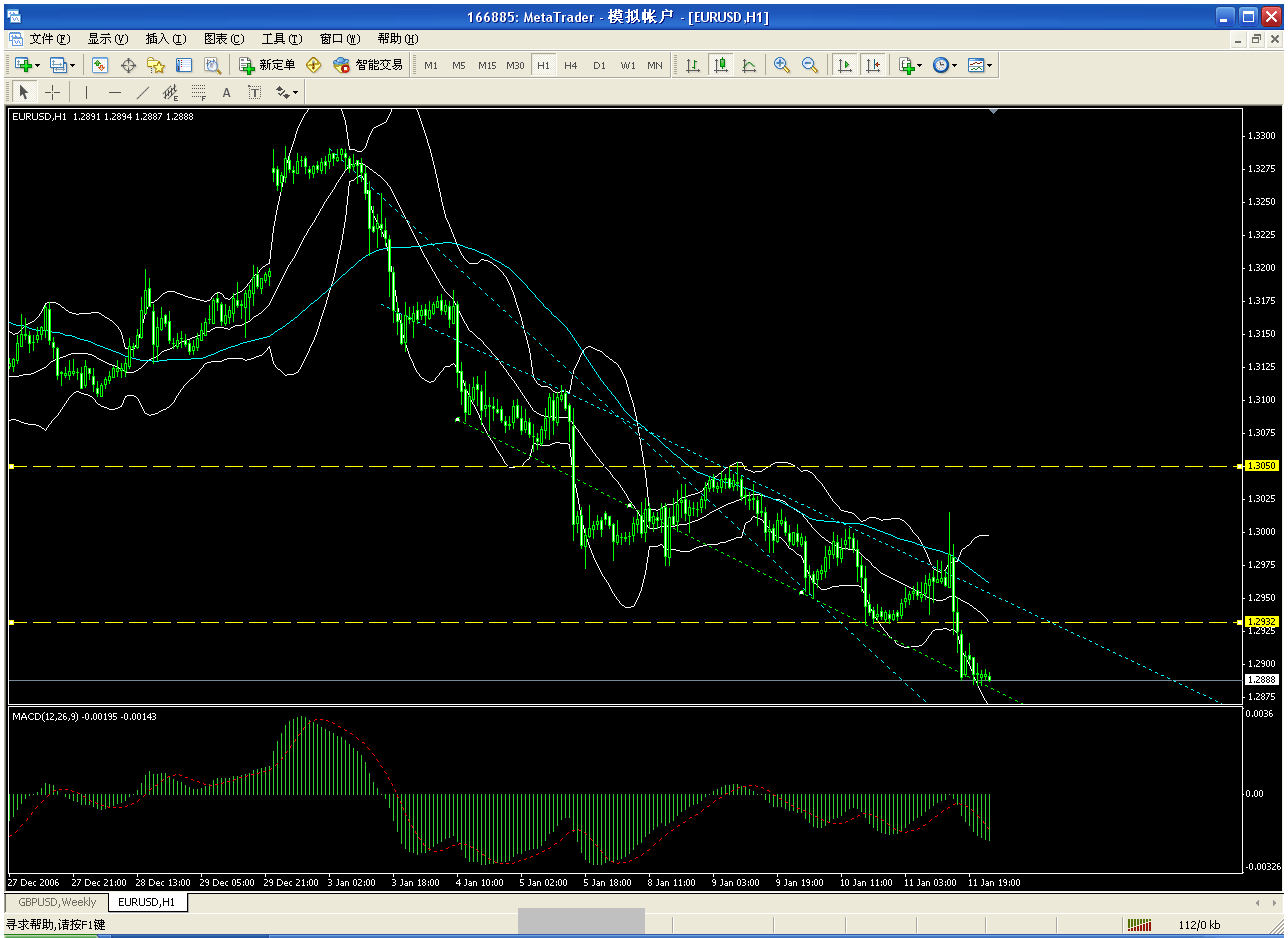This screenshot has width=1288, height=938.
Task: Switch chart to M1 timeframe
Action: [431, 65]
